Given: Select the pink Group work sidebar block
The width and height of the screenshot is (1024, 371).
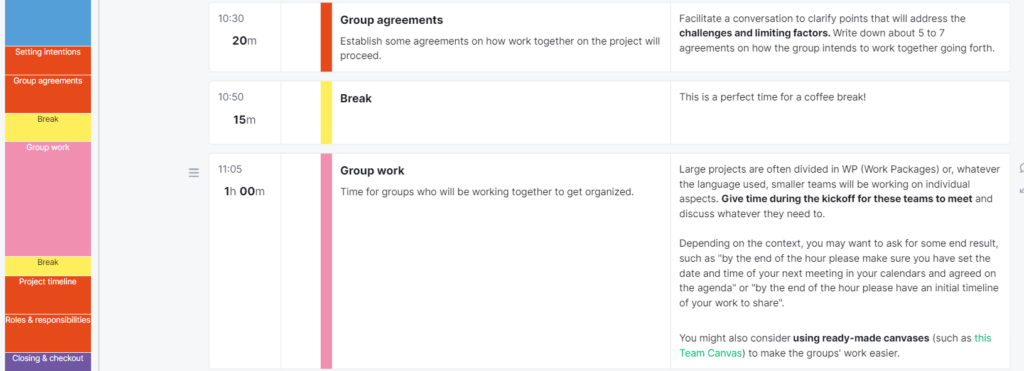Looking at the screenshot, I should (48, 199).
